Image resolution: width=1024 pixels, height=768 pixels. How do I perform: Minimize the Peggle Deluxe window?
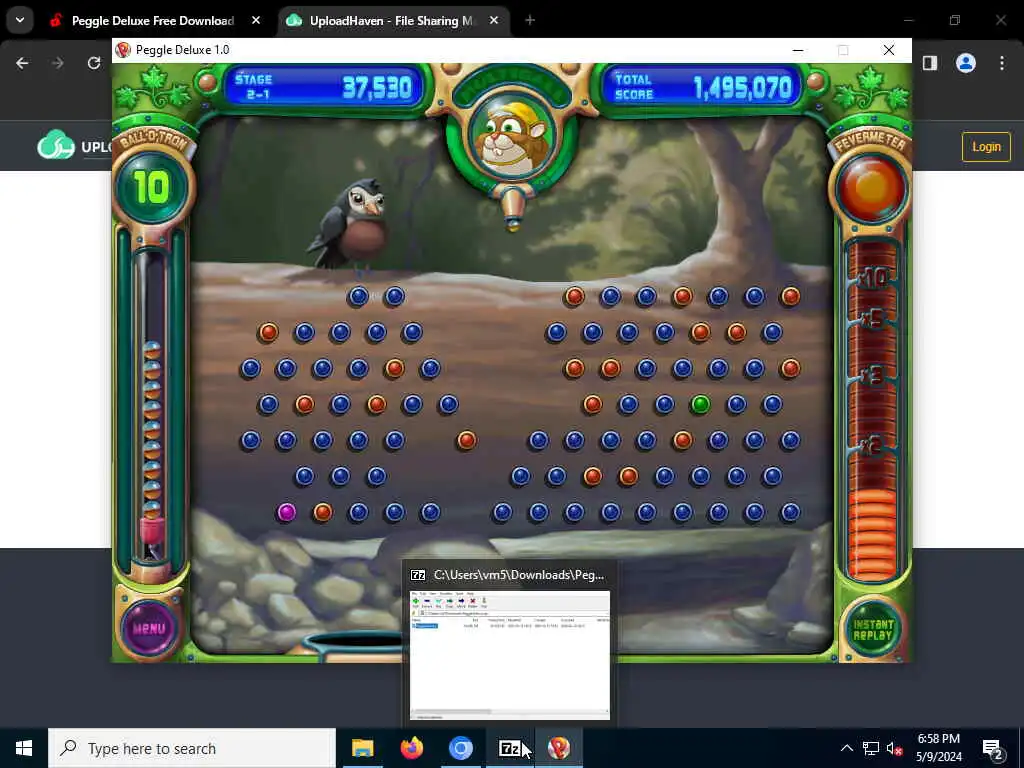797,50
